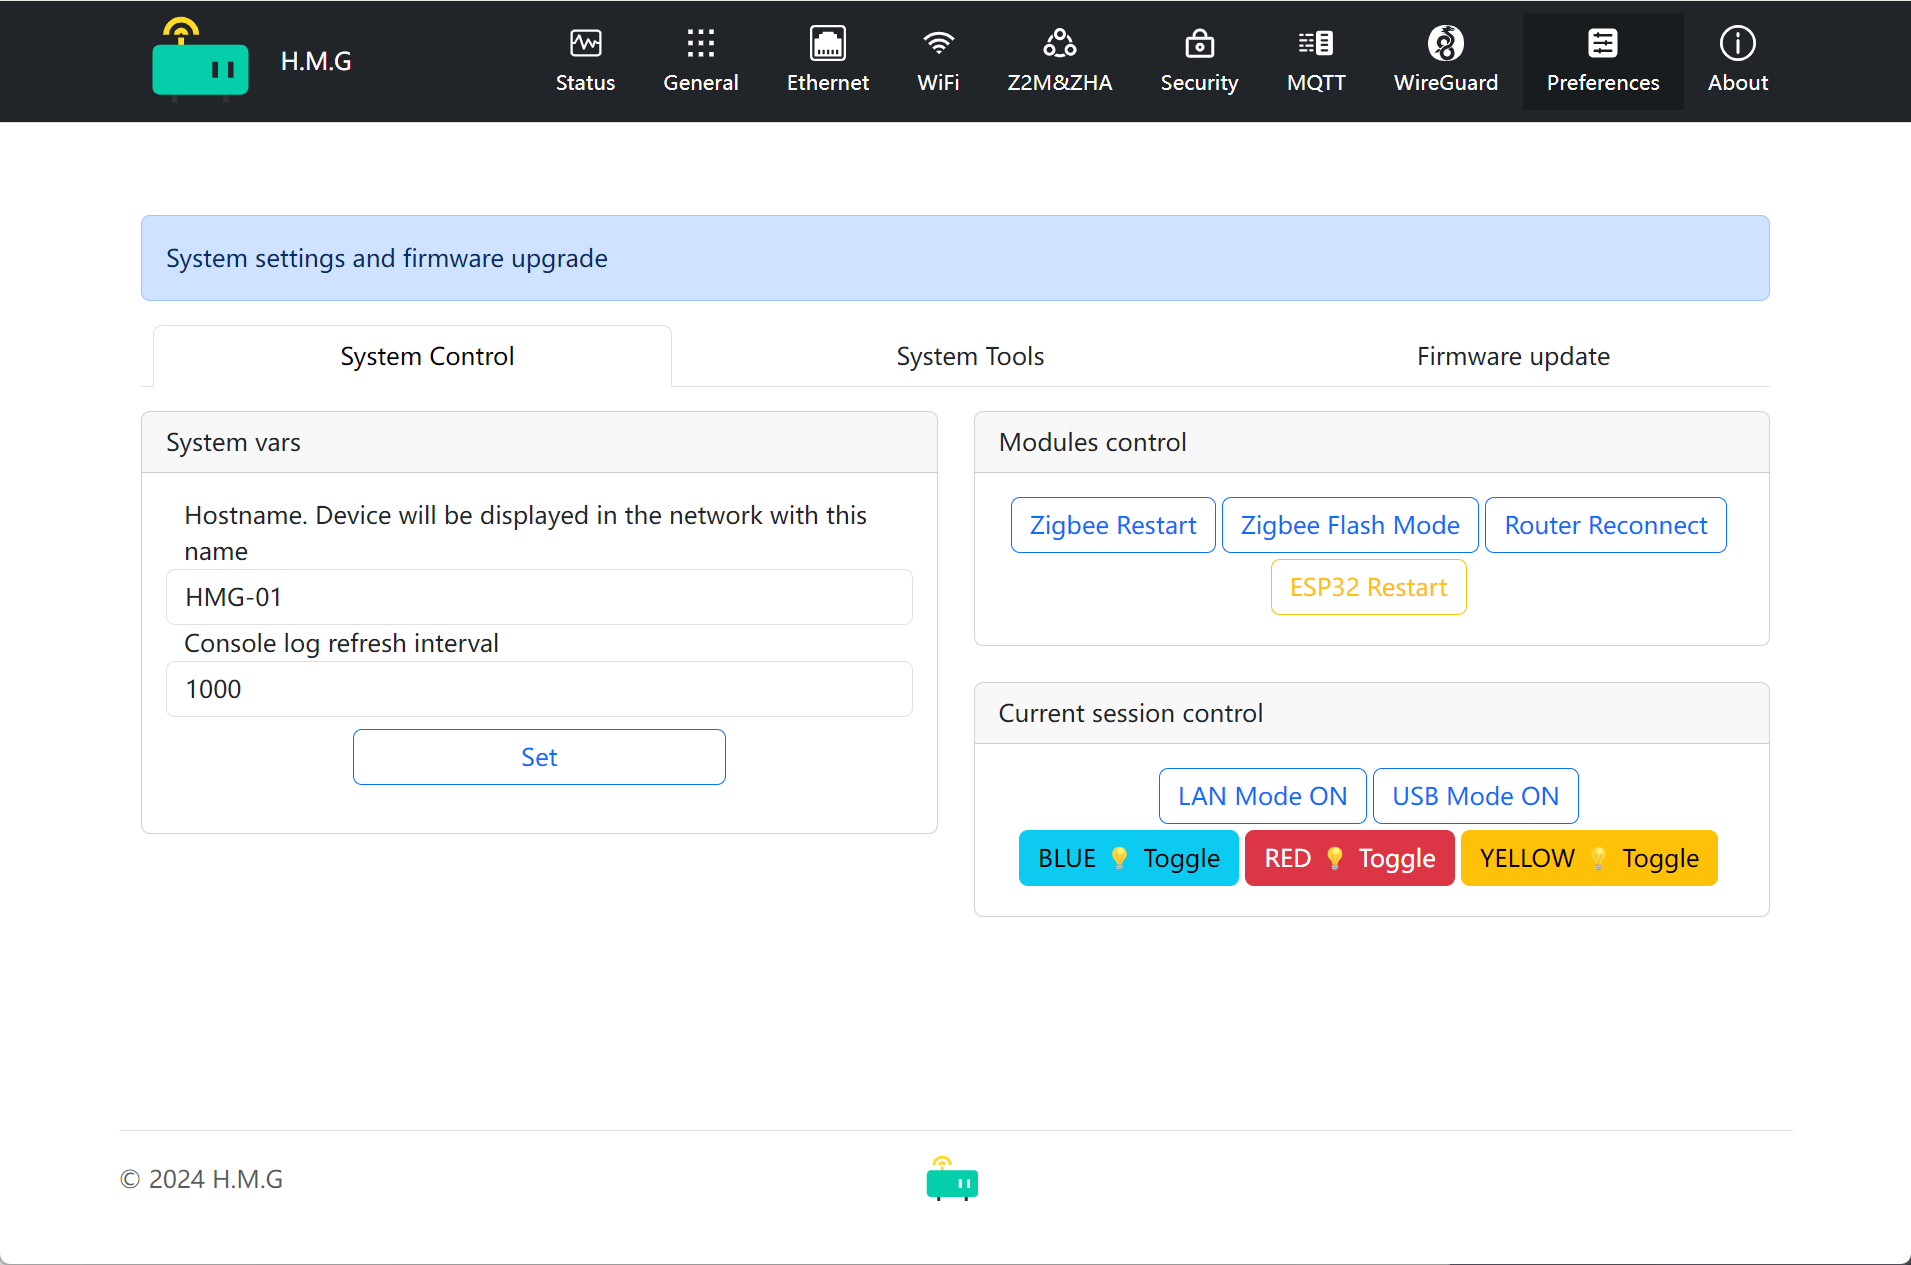Open the Status page icon
The image size is (1911, 1265).
(585, 44)
